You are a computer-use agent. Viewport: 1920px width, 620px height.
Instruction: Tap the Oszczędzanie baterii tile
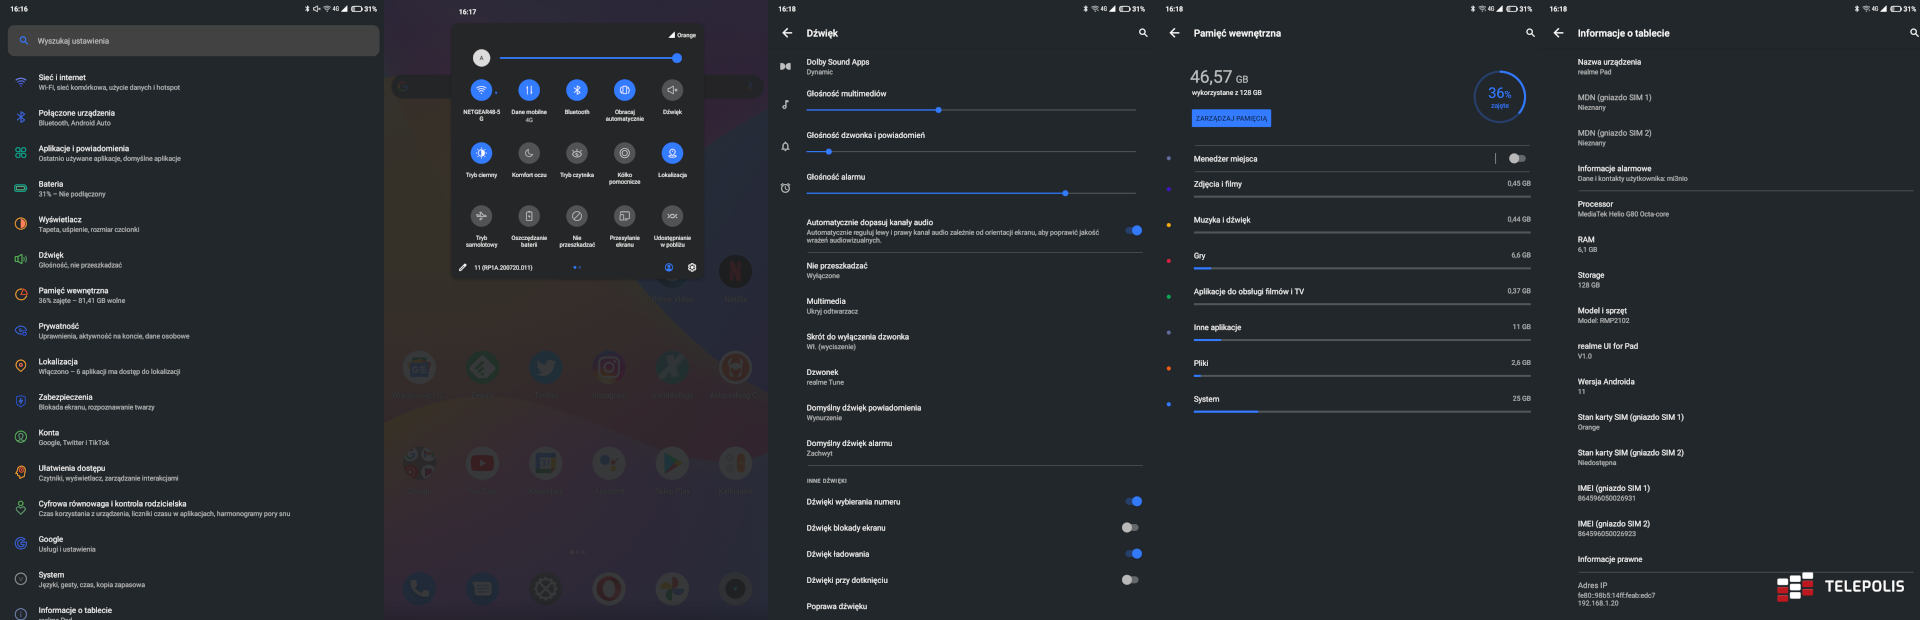pos(529,216)
